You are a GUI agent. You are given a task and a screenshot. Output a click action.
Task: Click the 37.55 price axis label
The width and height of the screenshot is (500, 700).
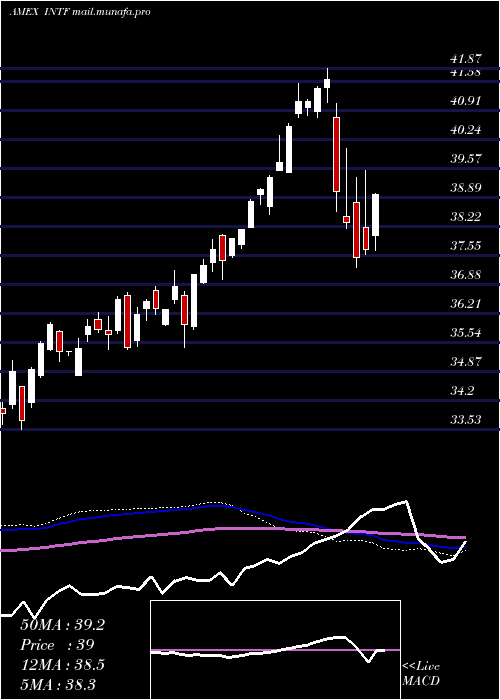click(465, 246)
